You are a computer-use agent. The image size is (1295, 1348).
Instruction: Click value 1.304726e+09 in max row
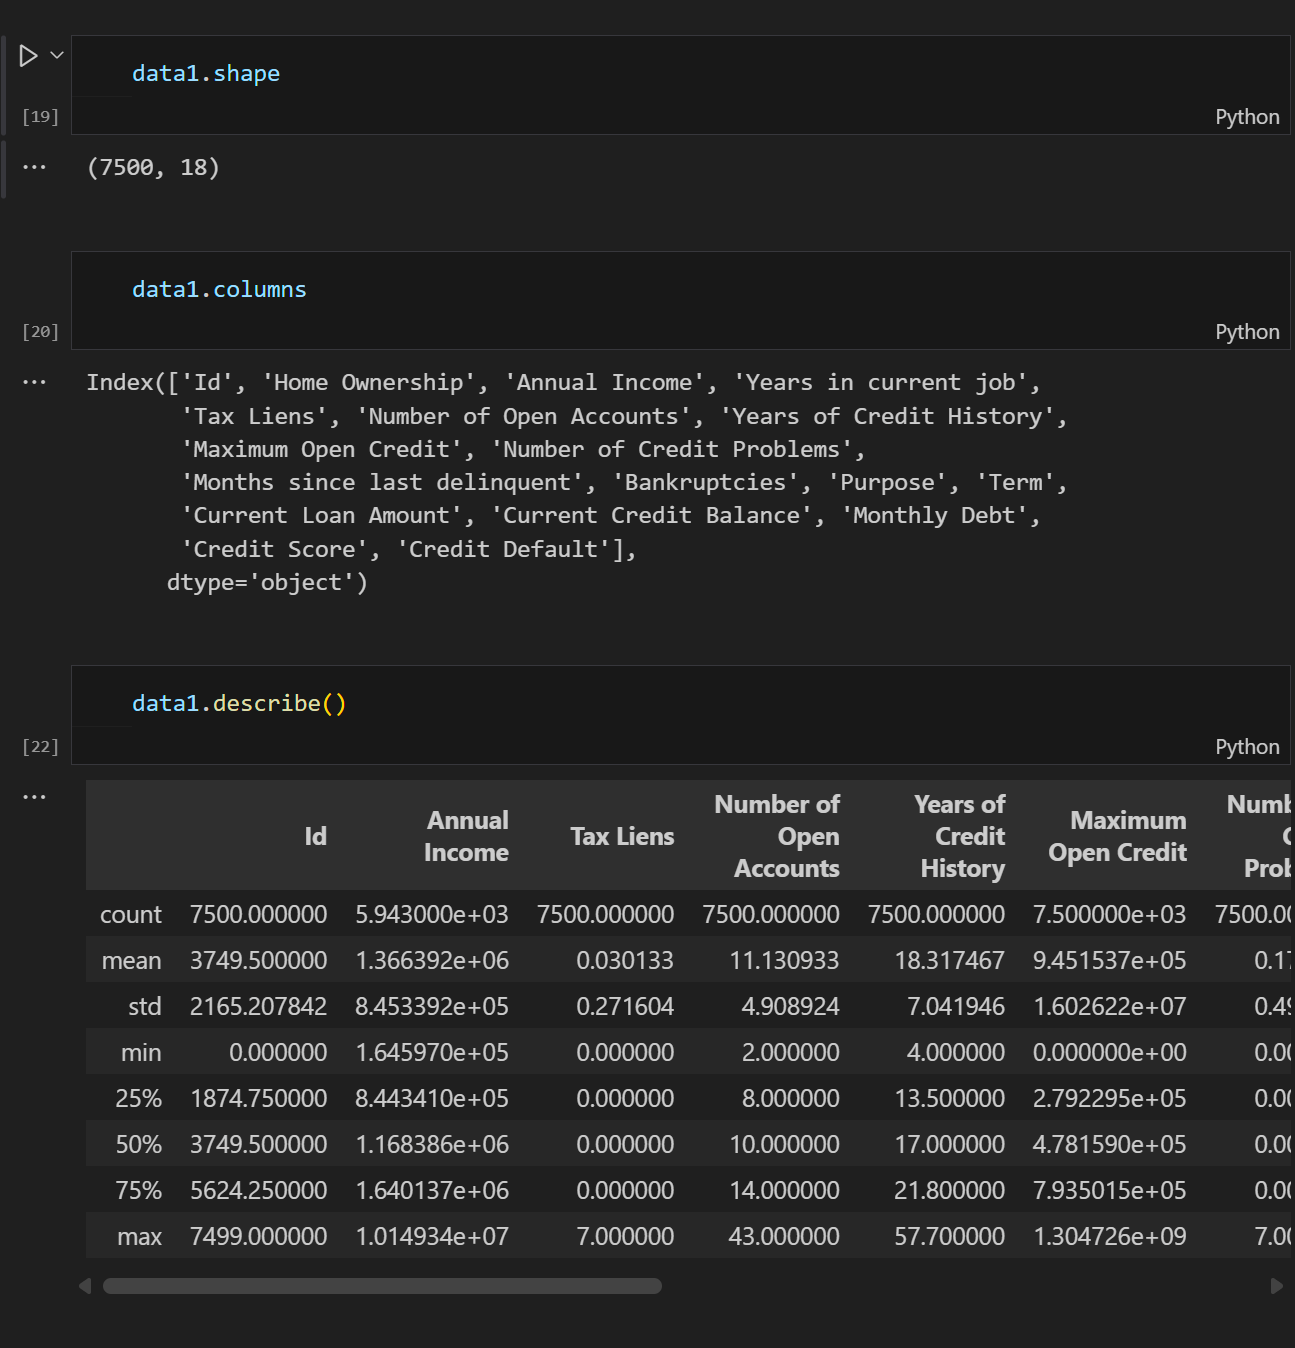[1109, 1237]
